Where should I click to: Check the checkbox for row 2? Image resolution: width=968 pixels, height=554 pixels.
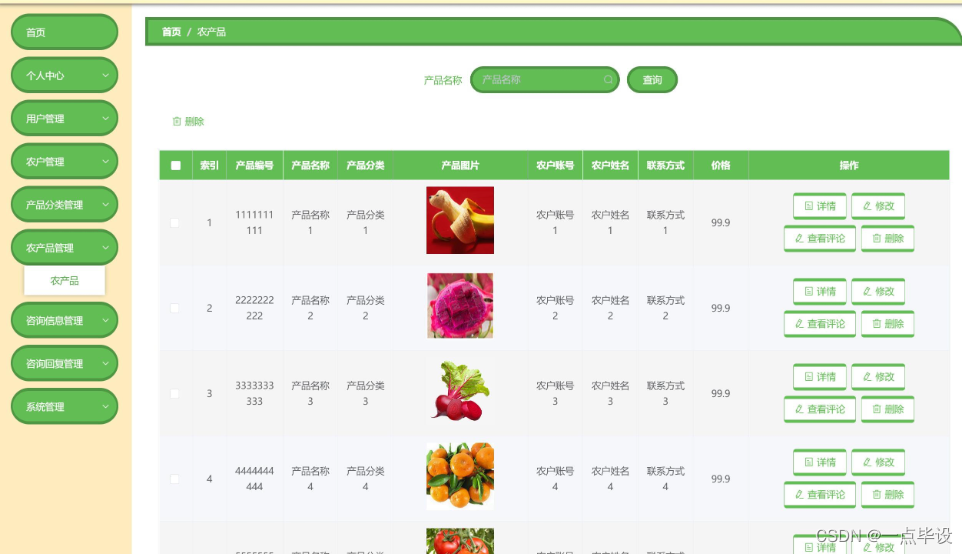(175, 308)
